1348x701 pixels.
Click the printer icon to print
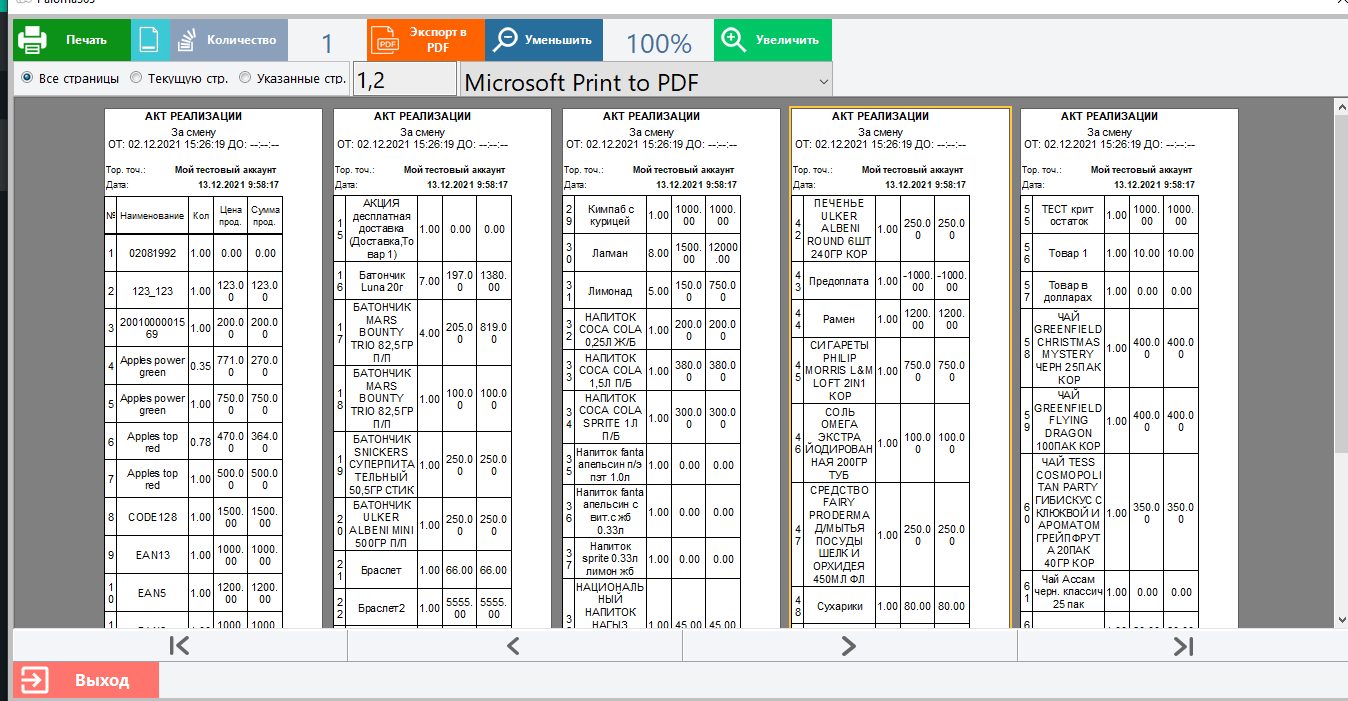32,40
